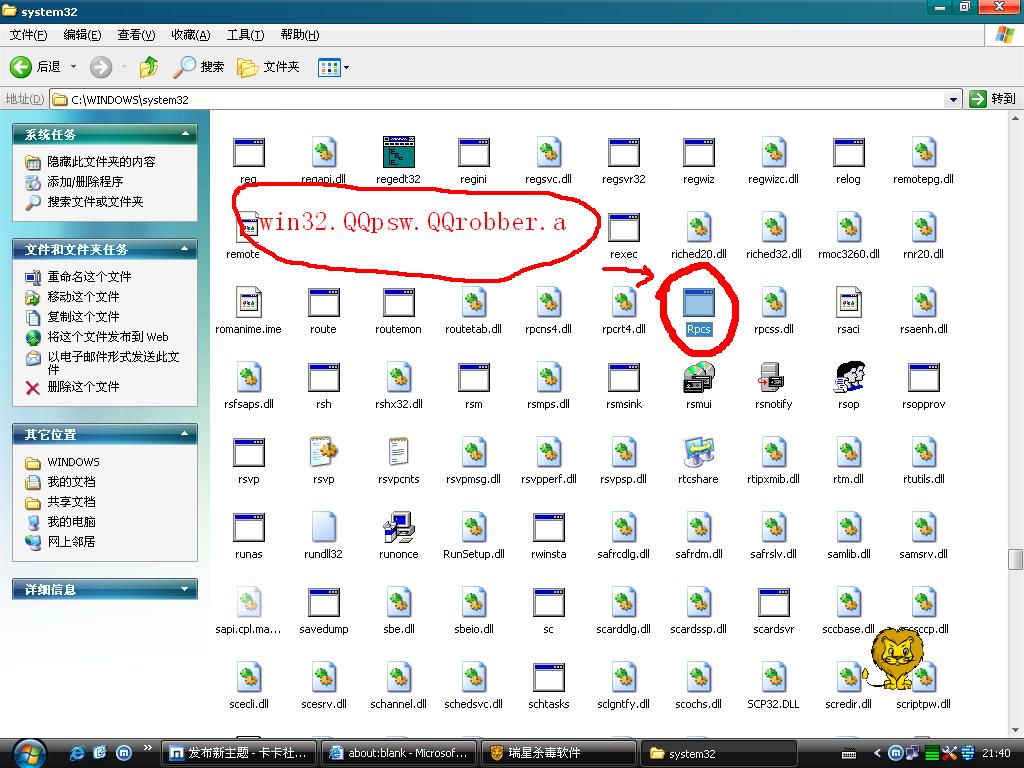Select the rtcshare file icon
Viewport: 1024px width, 768px height.
point(698,453)
